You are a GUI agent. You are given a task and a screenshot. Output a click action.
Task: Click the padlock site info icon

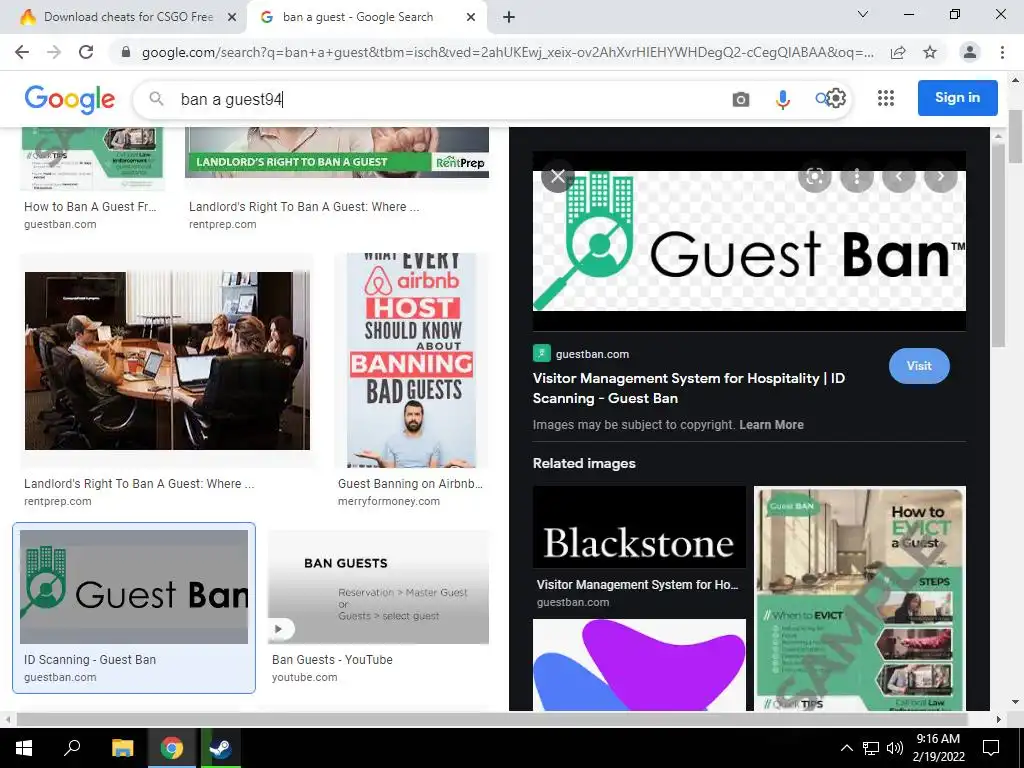click(x=126, y=52)
